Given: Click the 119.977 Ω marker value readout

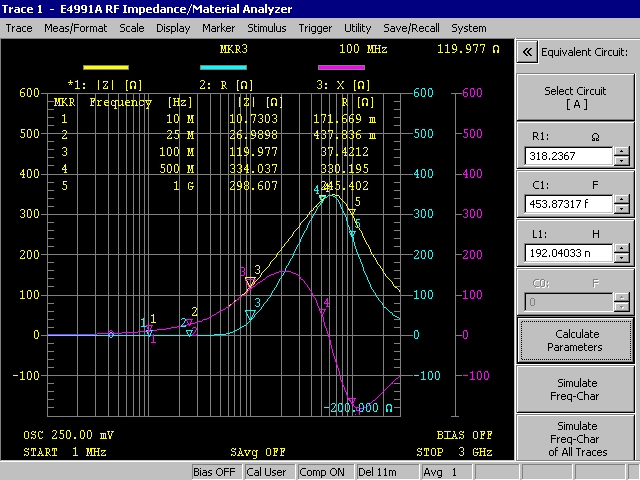Looking at the screenshot, I should pos(468,49).
